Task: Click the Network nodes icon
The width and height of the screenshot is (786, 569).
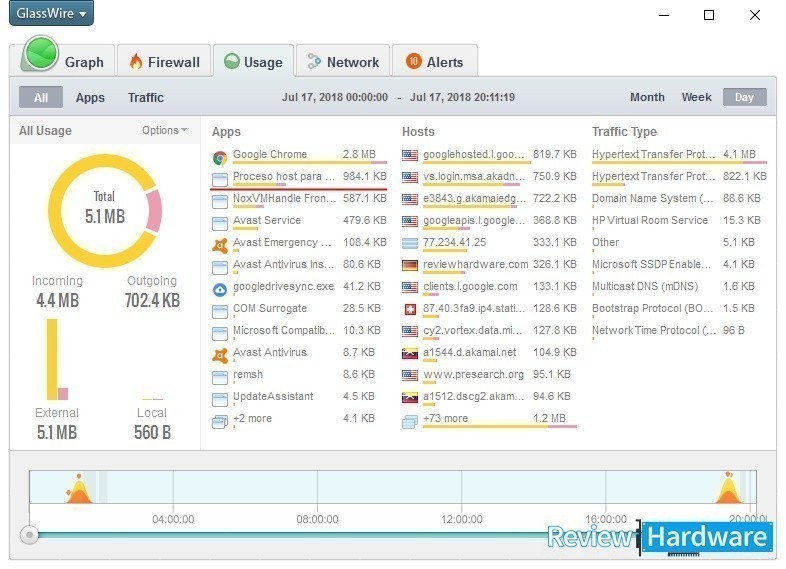Action: pos(314,61)
